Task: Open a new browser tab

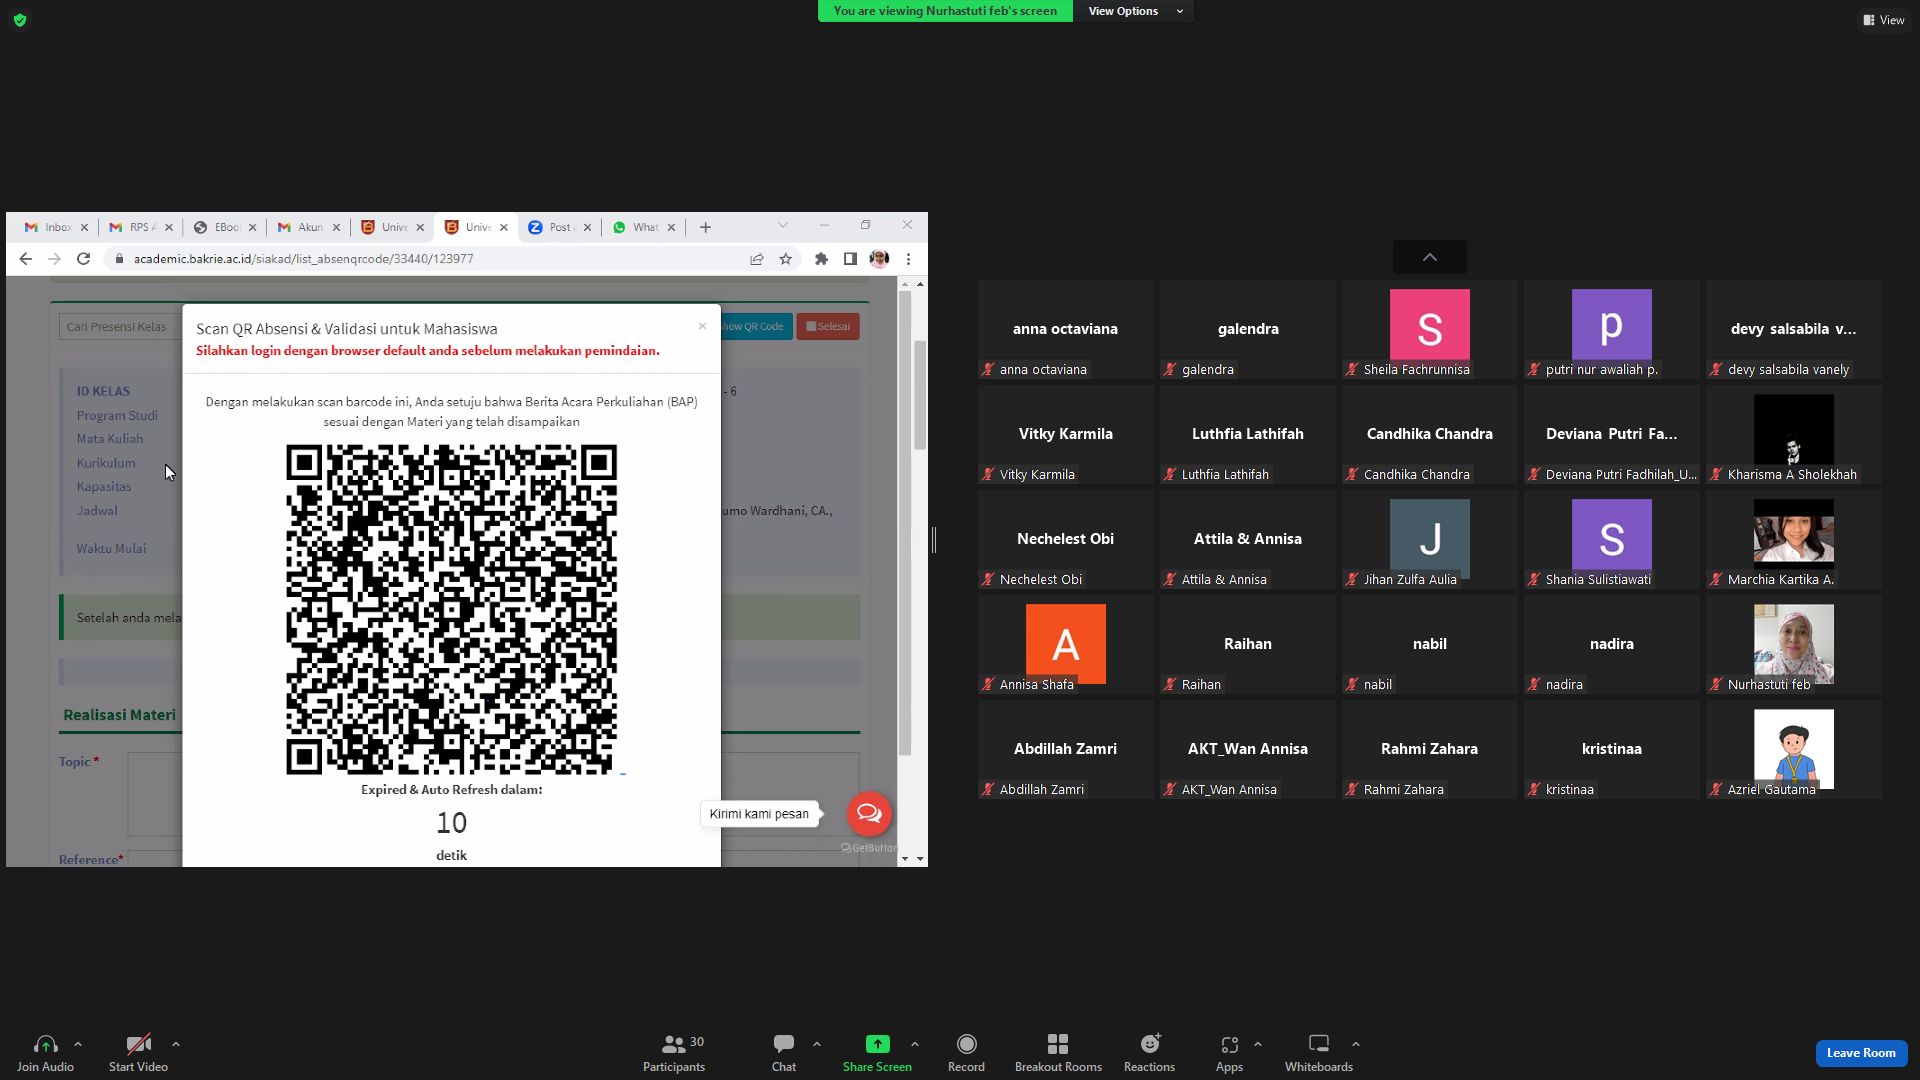Action: pyautogui.click(x=705, y=227)
